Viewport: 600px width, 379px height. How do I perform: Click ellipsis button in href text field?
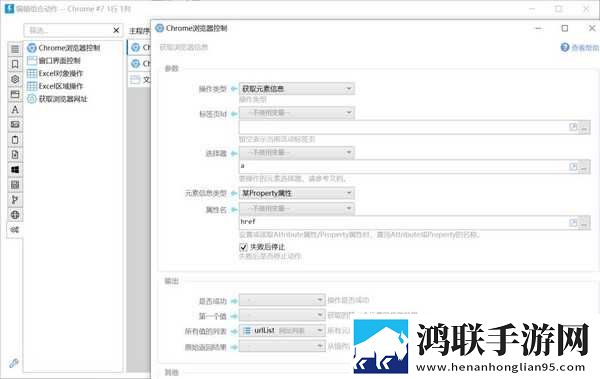584,223
